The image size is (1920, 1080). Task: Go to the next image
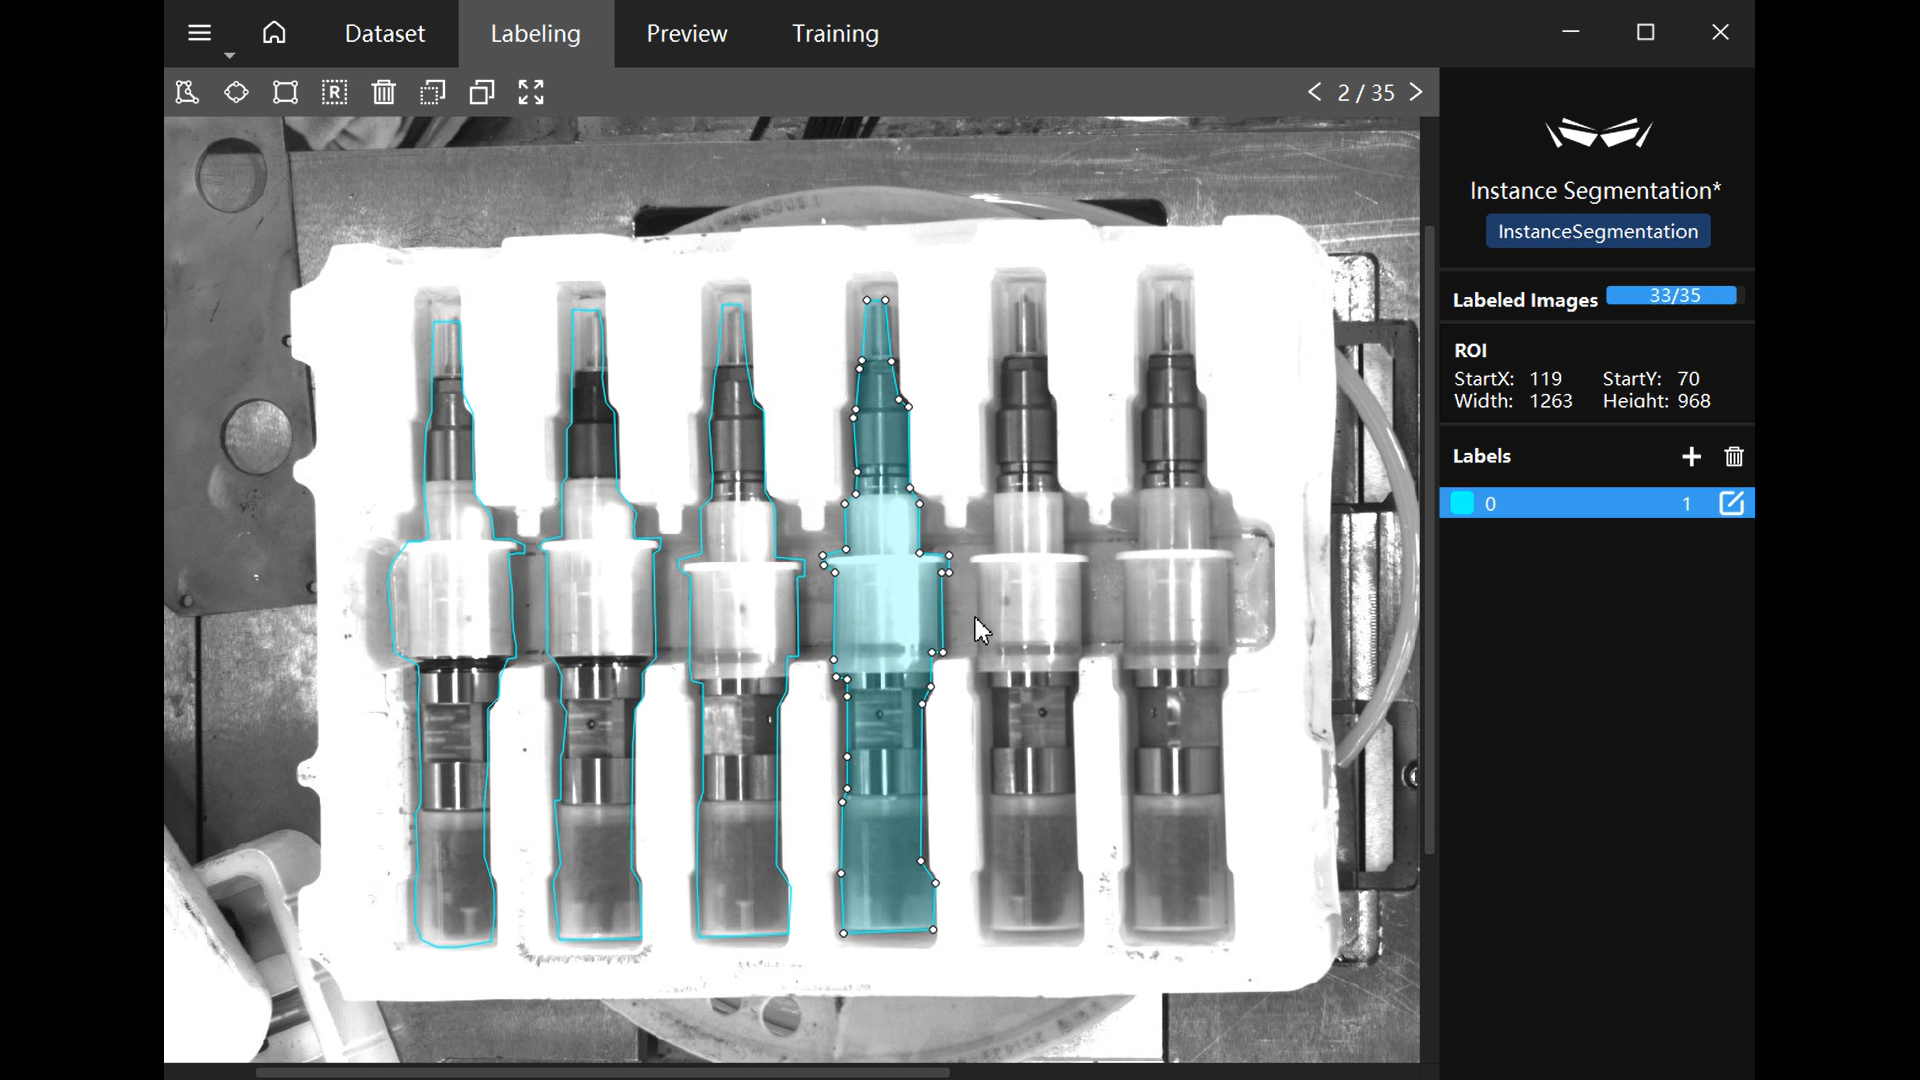(1416, 92)
